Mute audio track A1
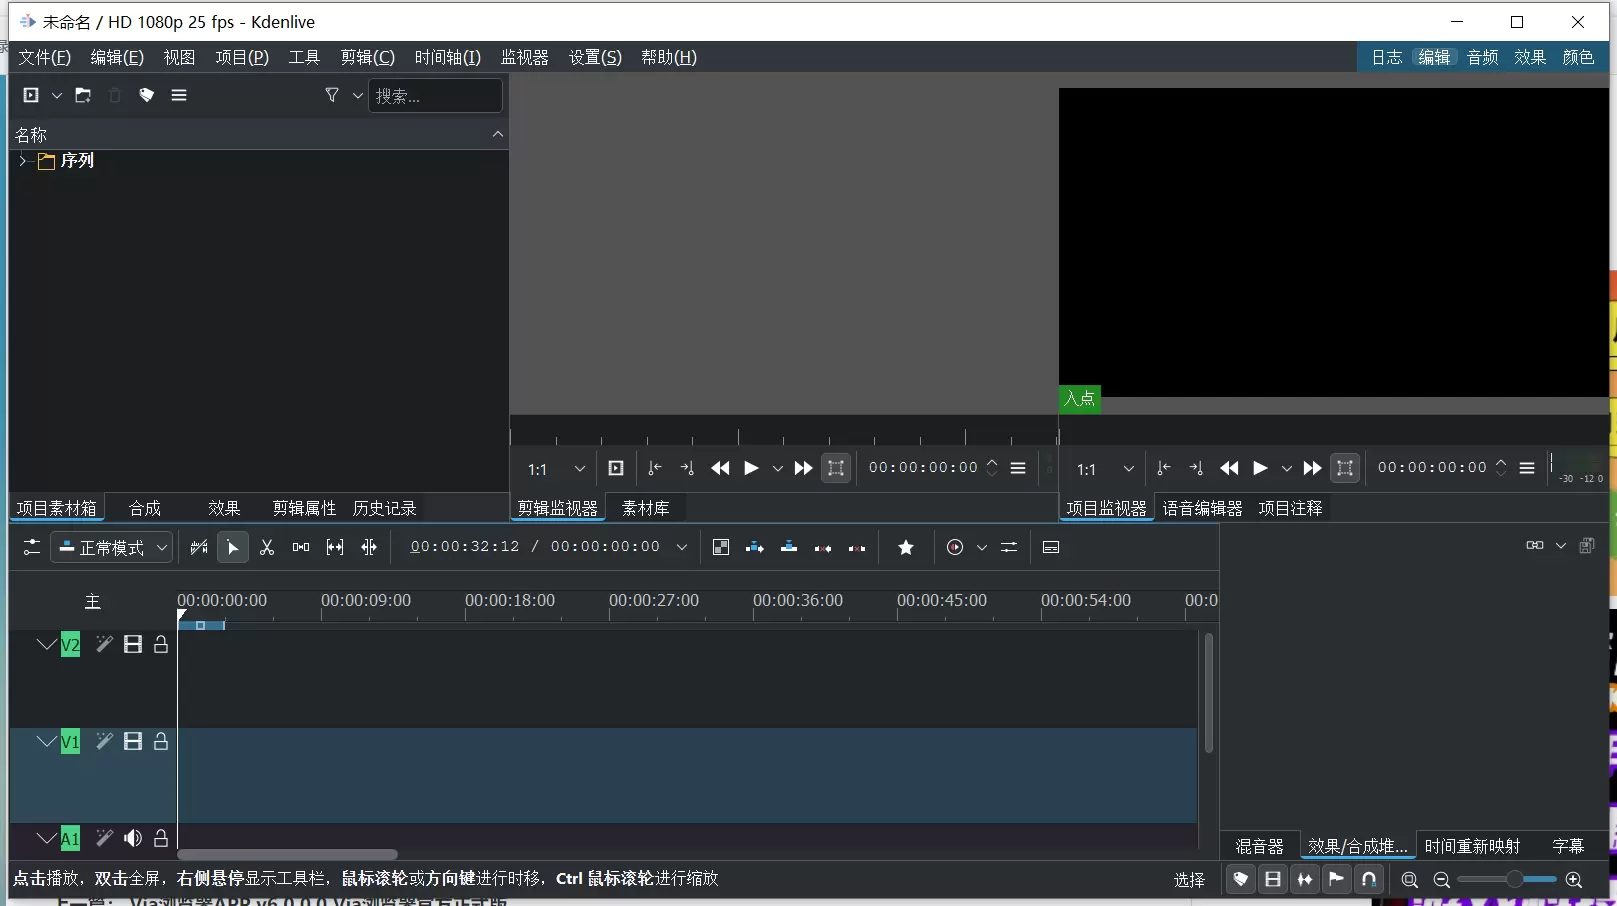This screenshot has height=906, width=1617. (133, 838)
